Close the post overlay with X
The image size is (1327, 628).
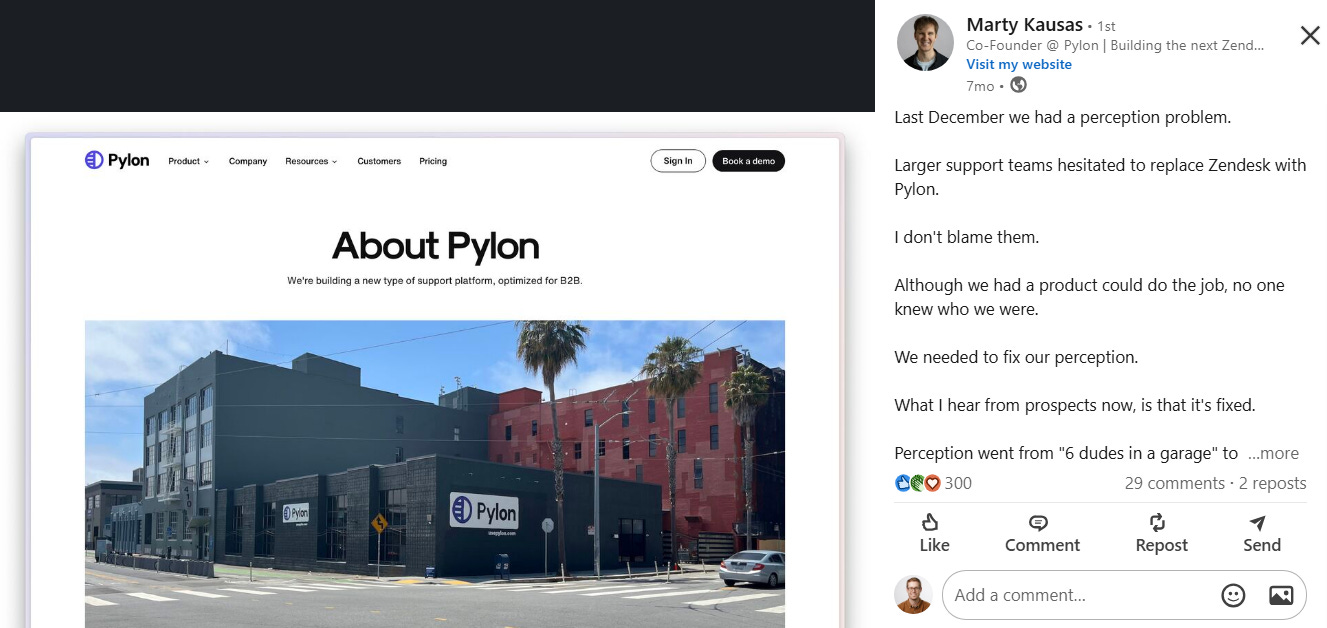[1309, 36]
